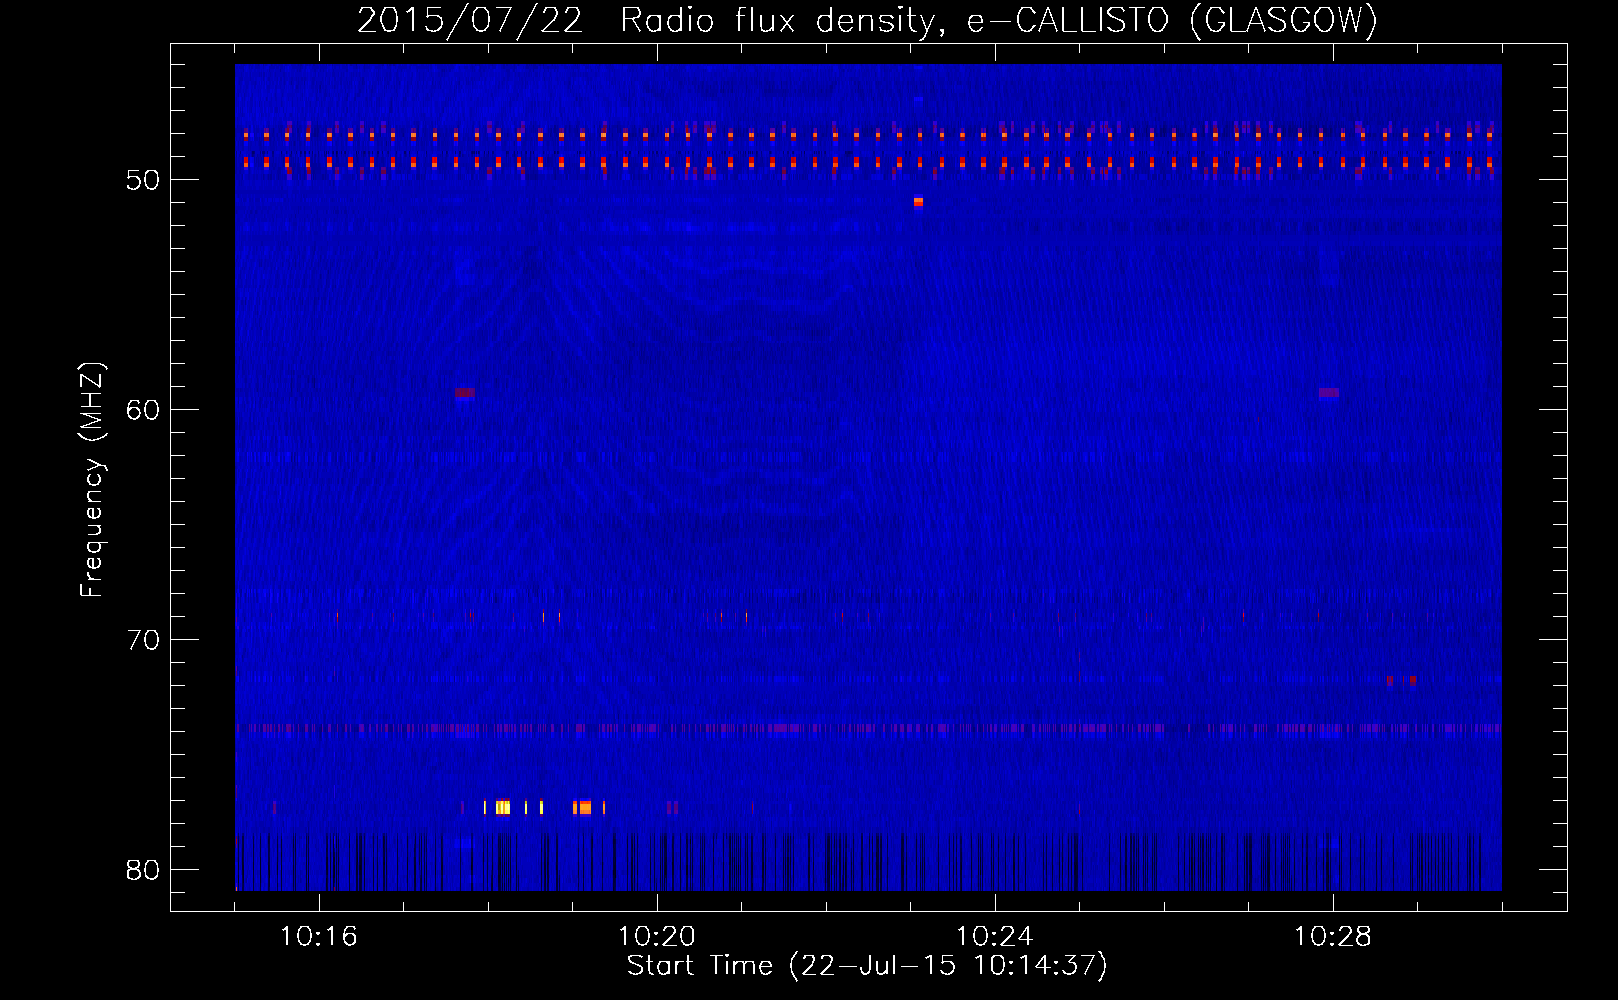Click the purple marker near 59 MHz around 10:28

(x=1329, y=393)
